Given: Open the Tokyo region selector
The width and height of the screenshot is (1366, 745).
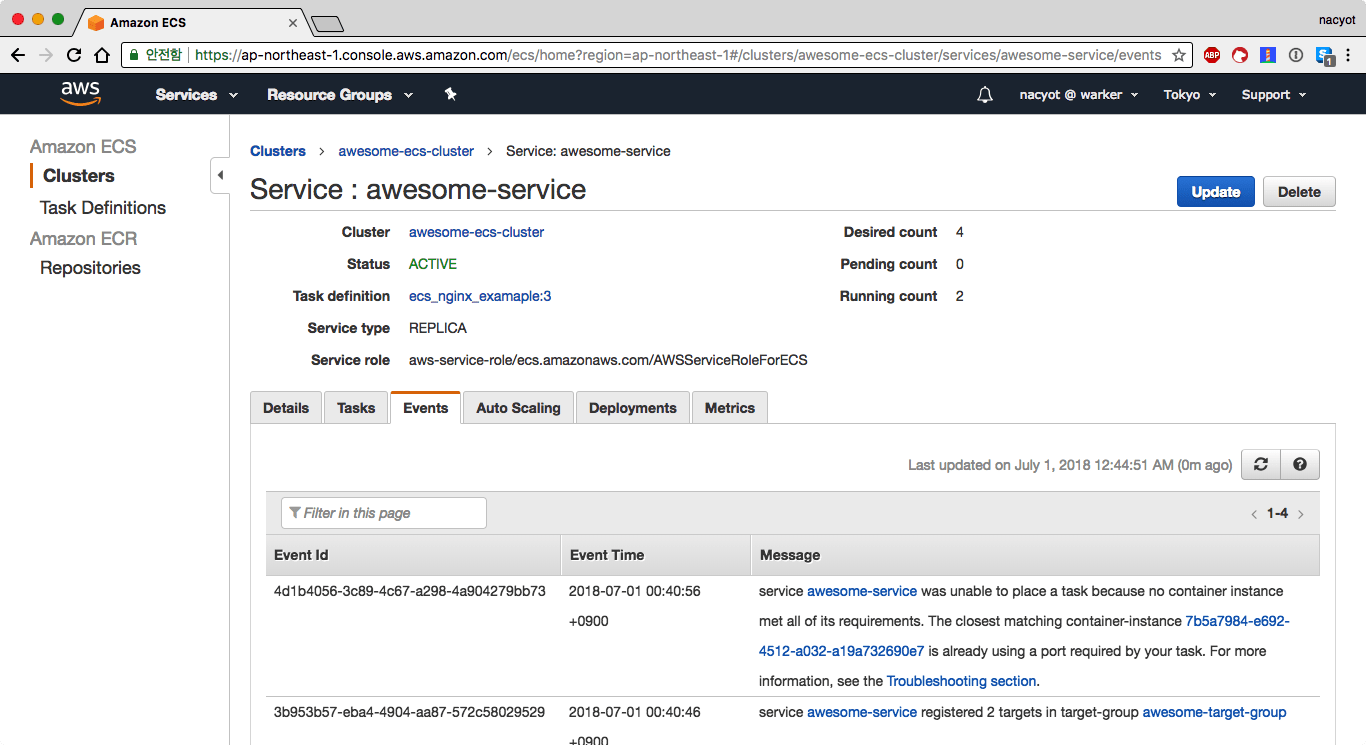Looking at the screenshot, I should click(x=1189, y=95).
